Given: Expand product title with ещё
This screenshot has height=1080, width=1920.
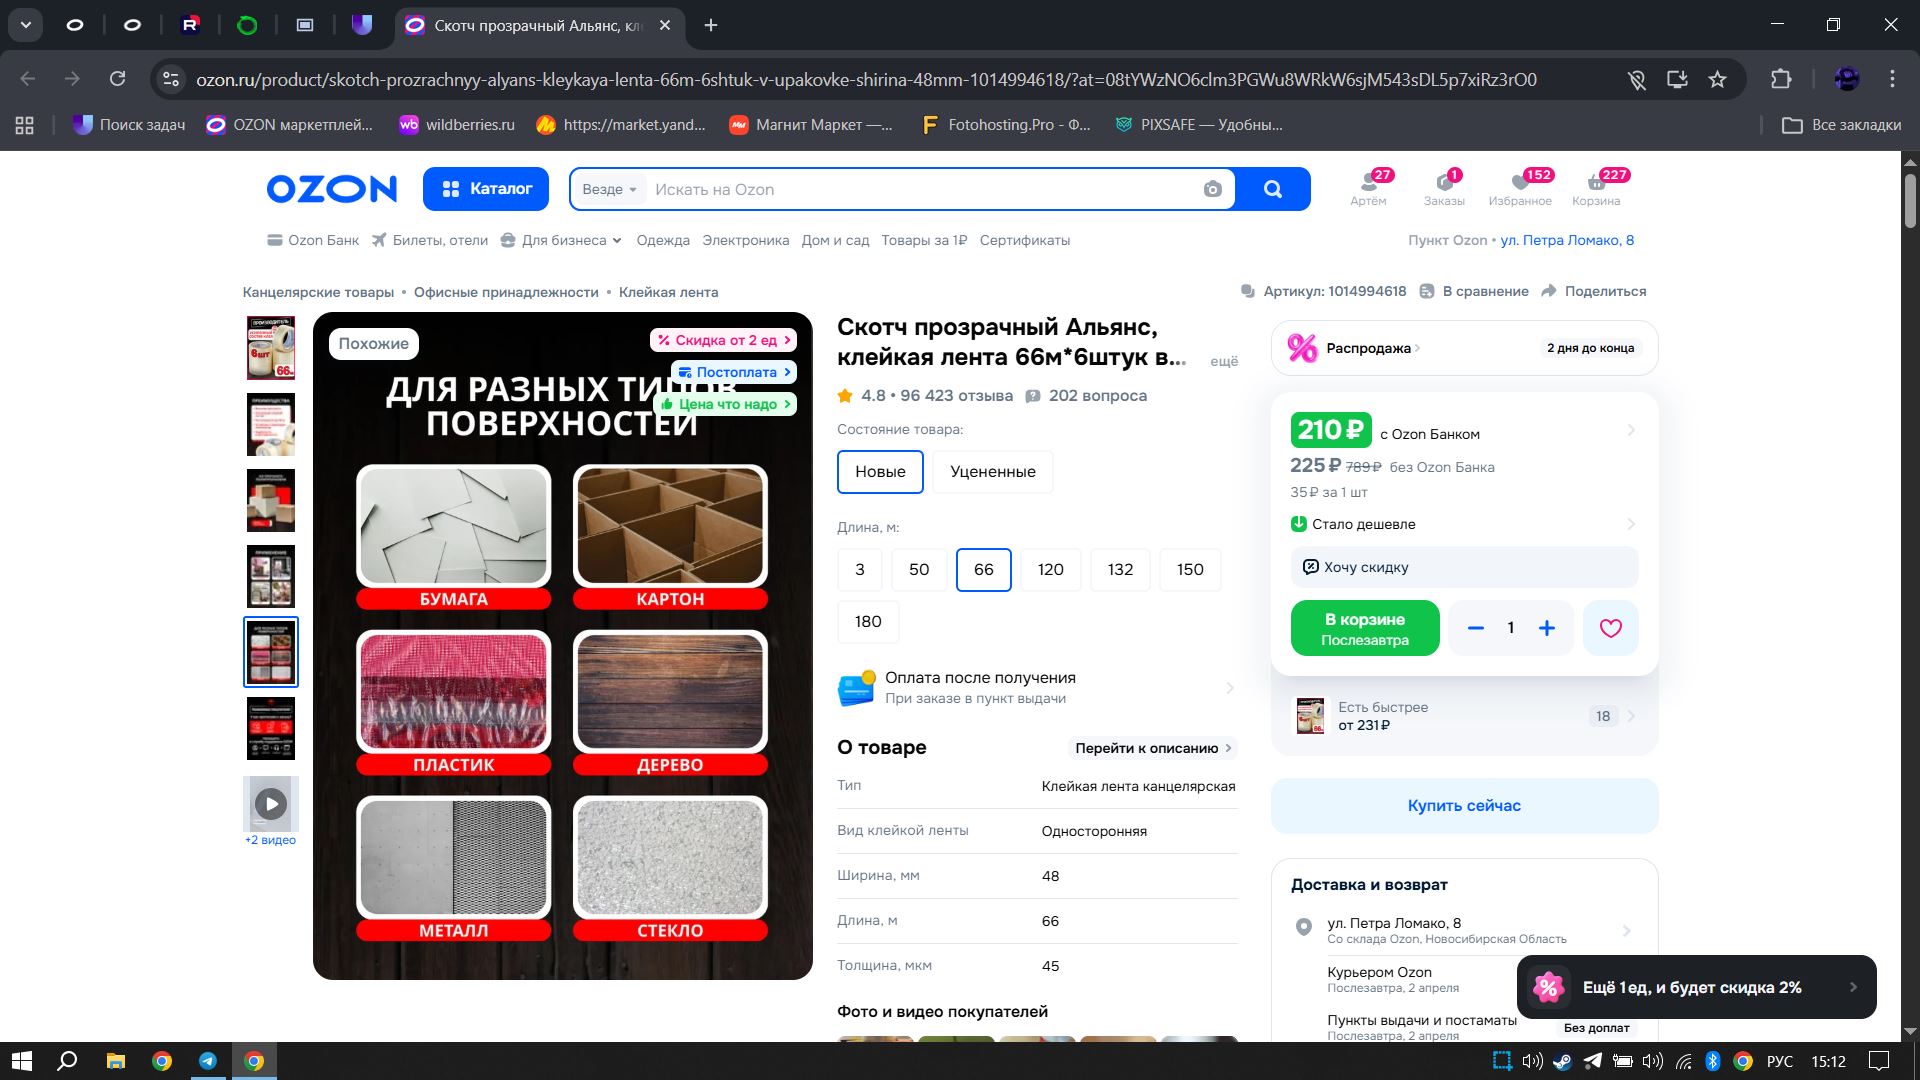Looking at the screenshot, I should (x=1223, y=361).
